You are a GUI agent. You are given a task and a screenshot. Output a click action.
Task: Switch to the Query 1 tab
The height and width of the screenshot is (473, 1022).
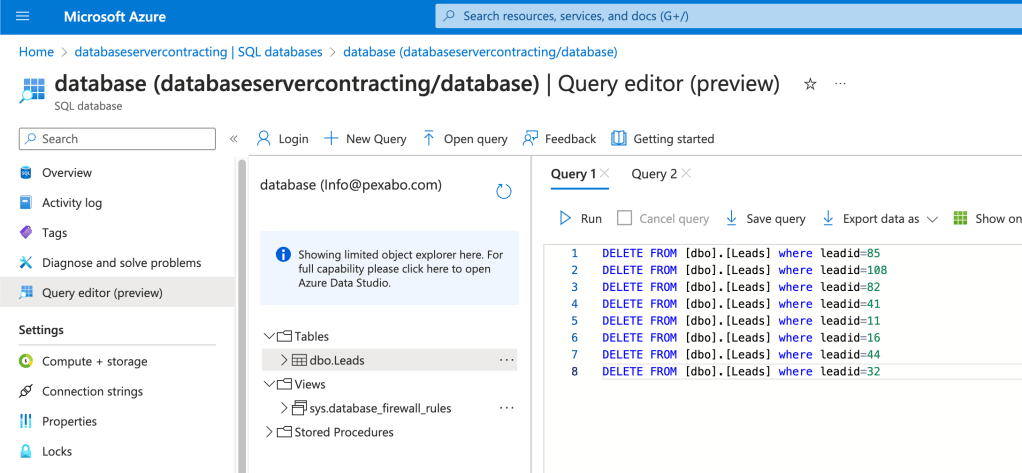(x=574, y=174)
